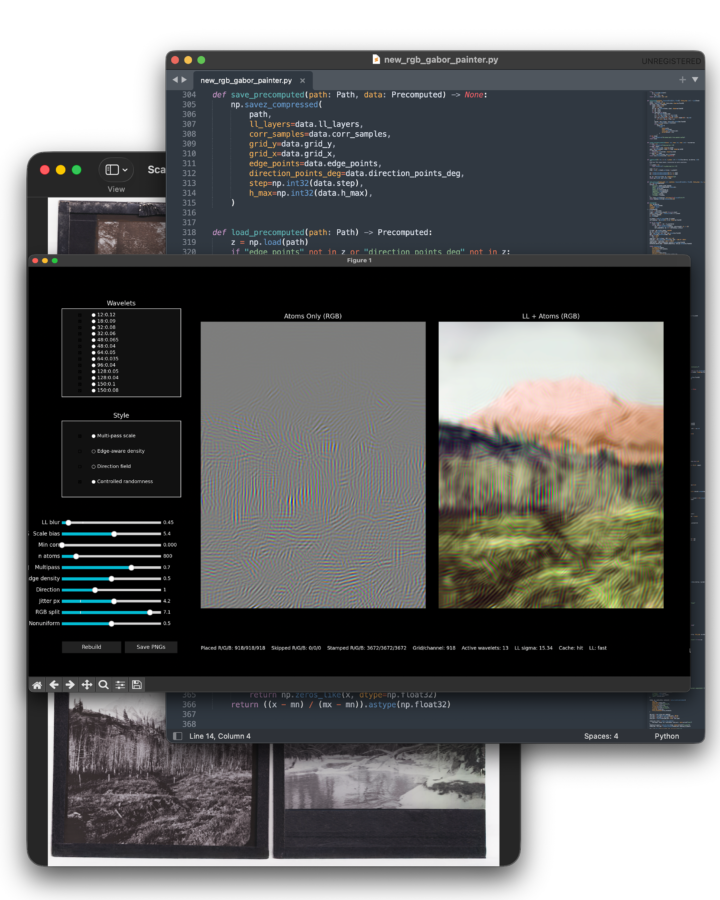Screen dimensions: 720x900
Task: Open the Configure subplots tool
Action: (120, 685)
